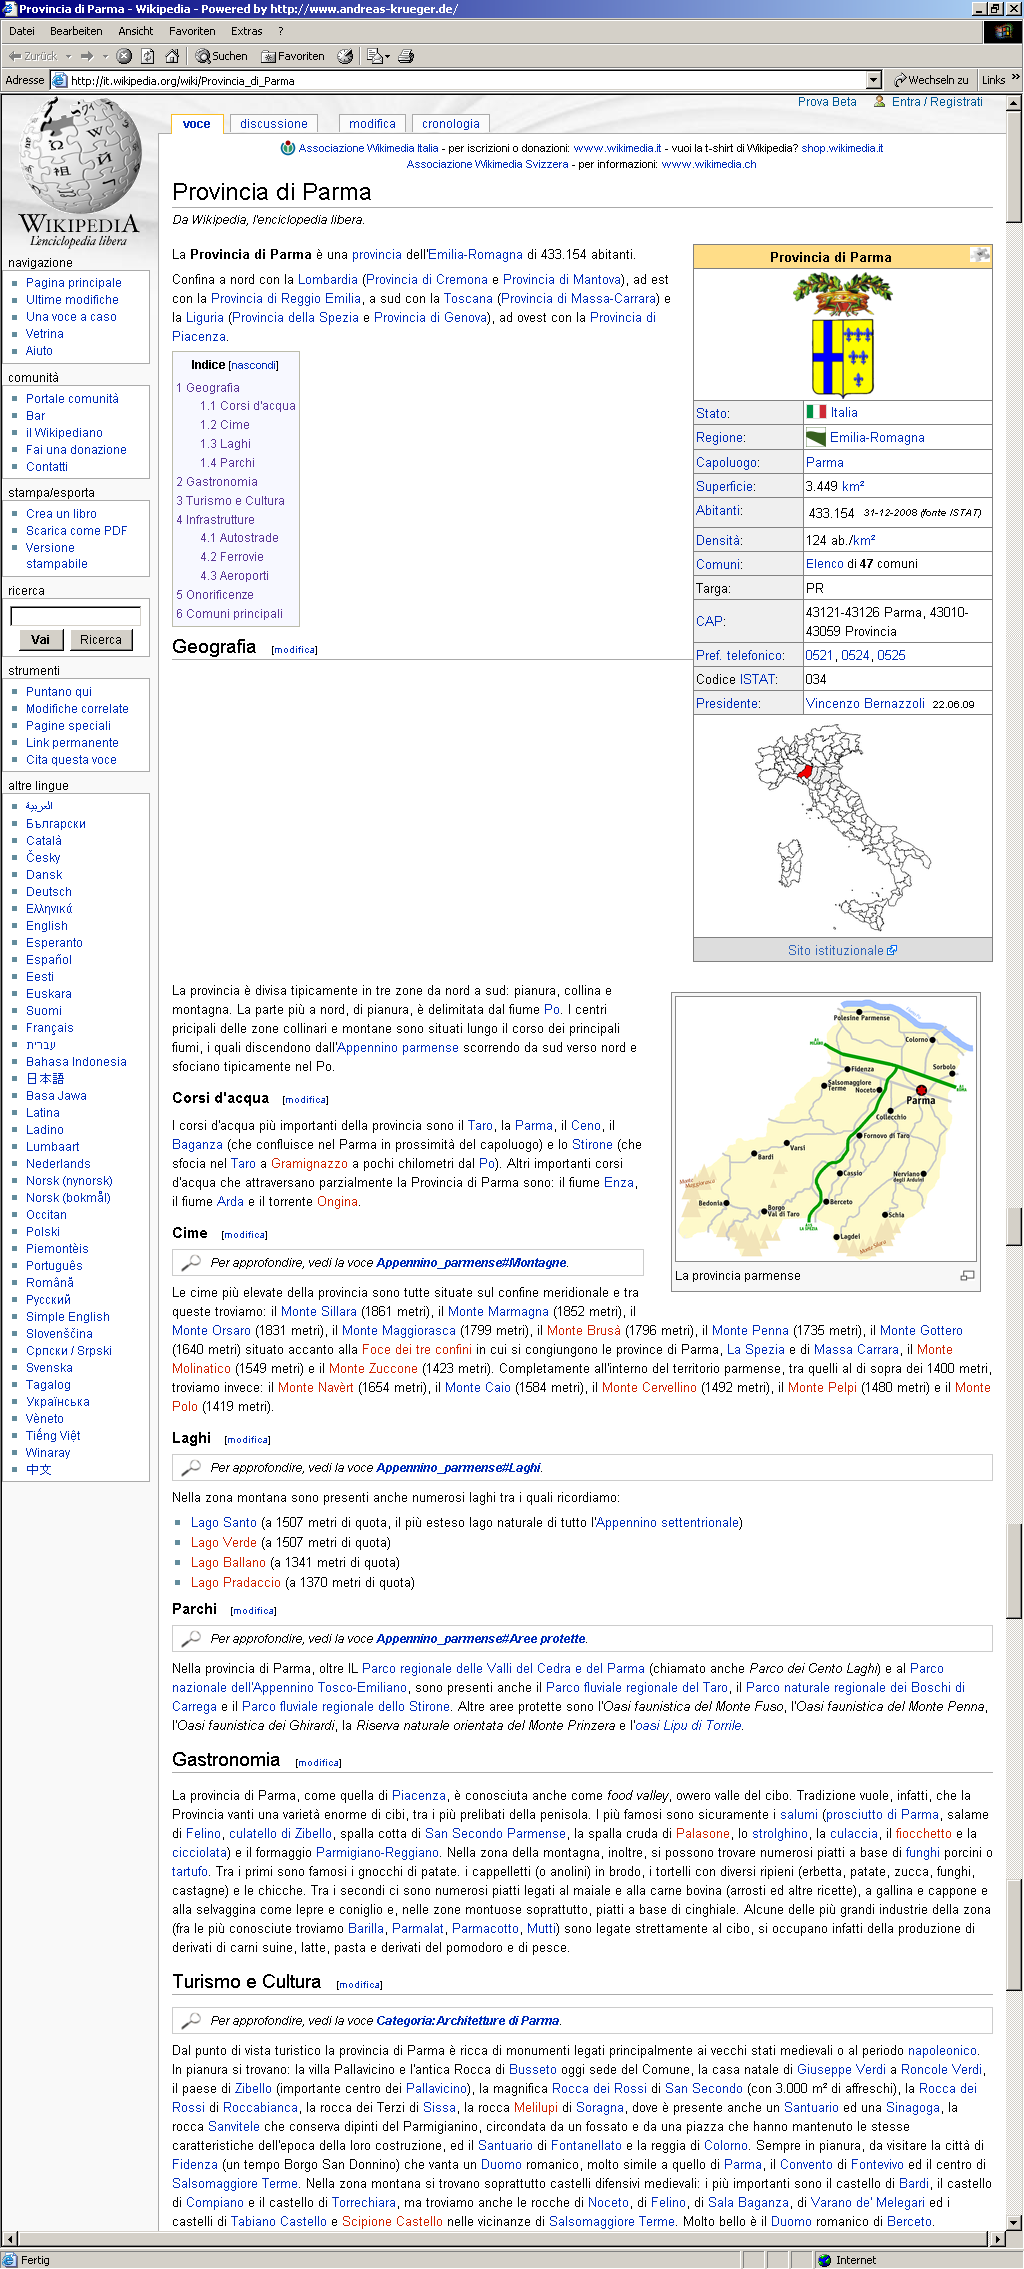The image size is (1024, 2269).
Task: Open the ? help menu
Action: tap(281, 31)
